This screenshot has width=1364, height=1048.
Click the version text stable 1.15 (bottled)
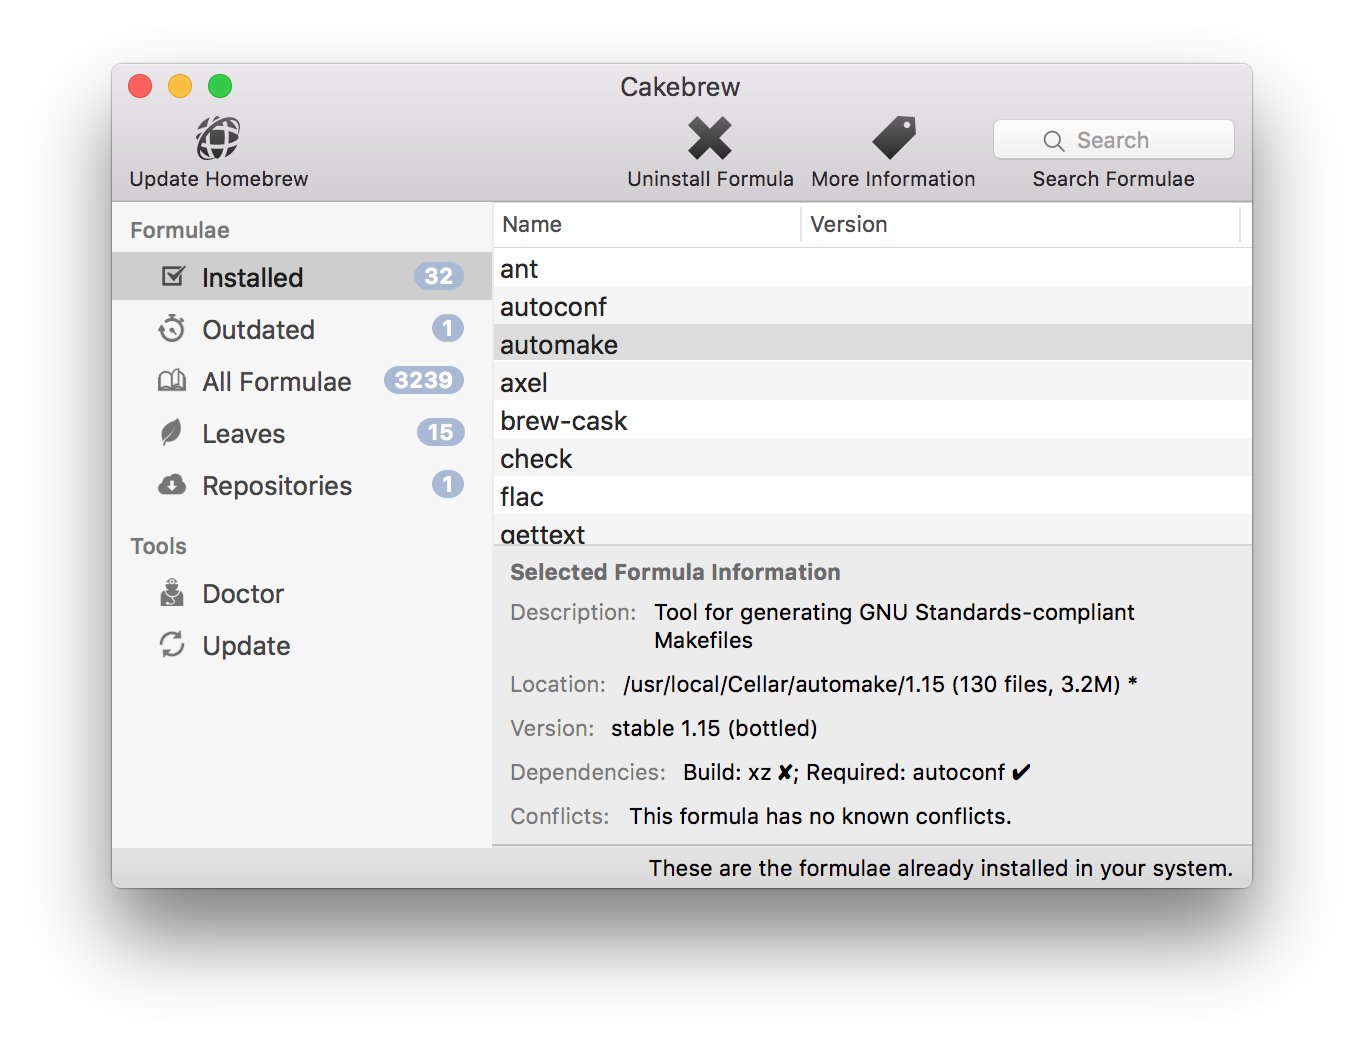[x=714, y=729]
